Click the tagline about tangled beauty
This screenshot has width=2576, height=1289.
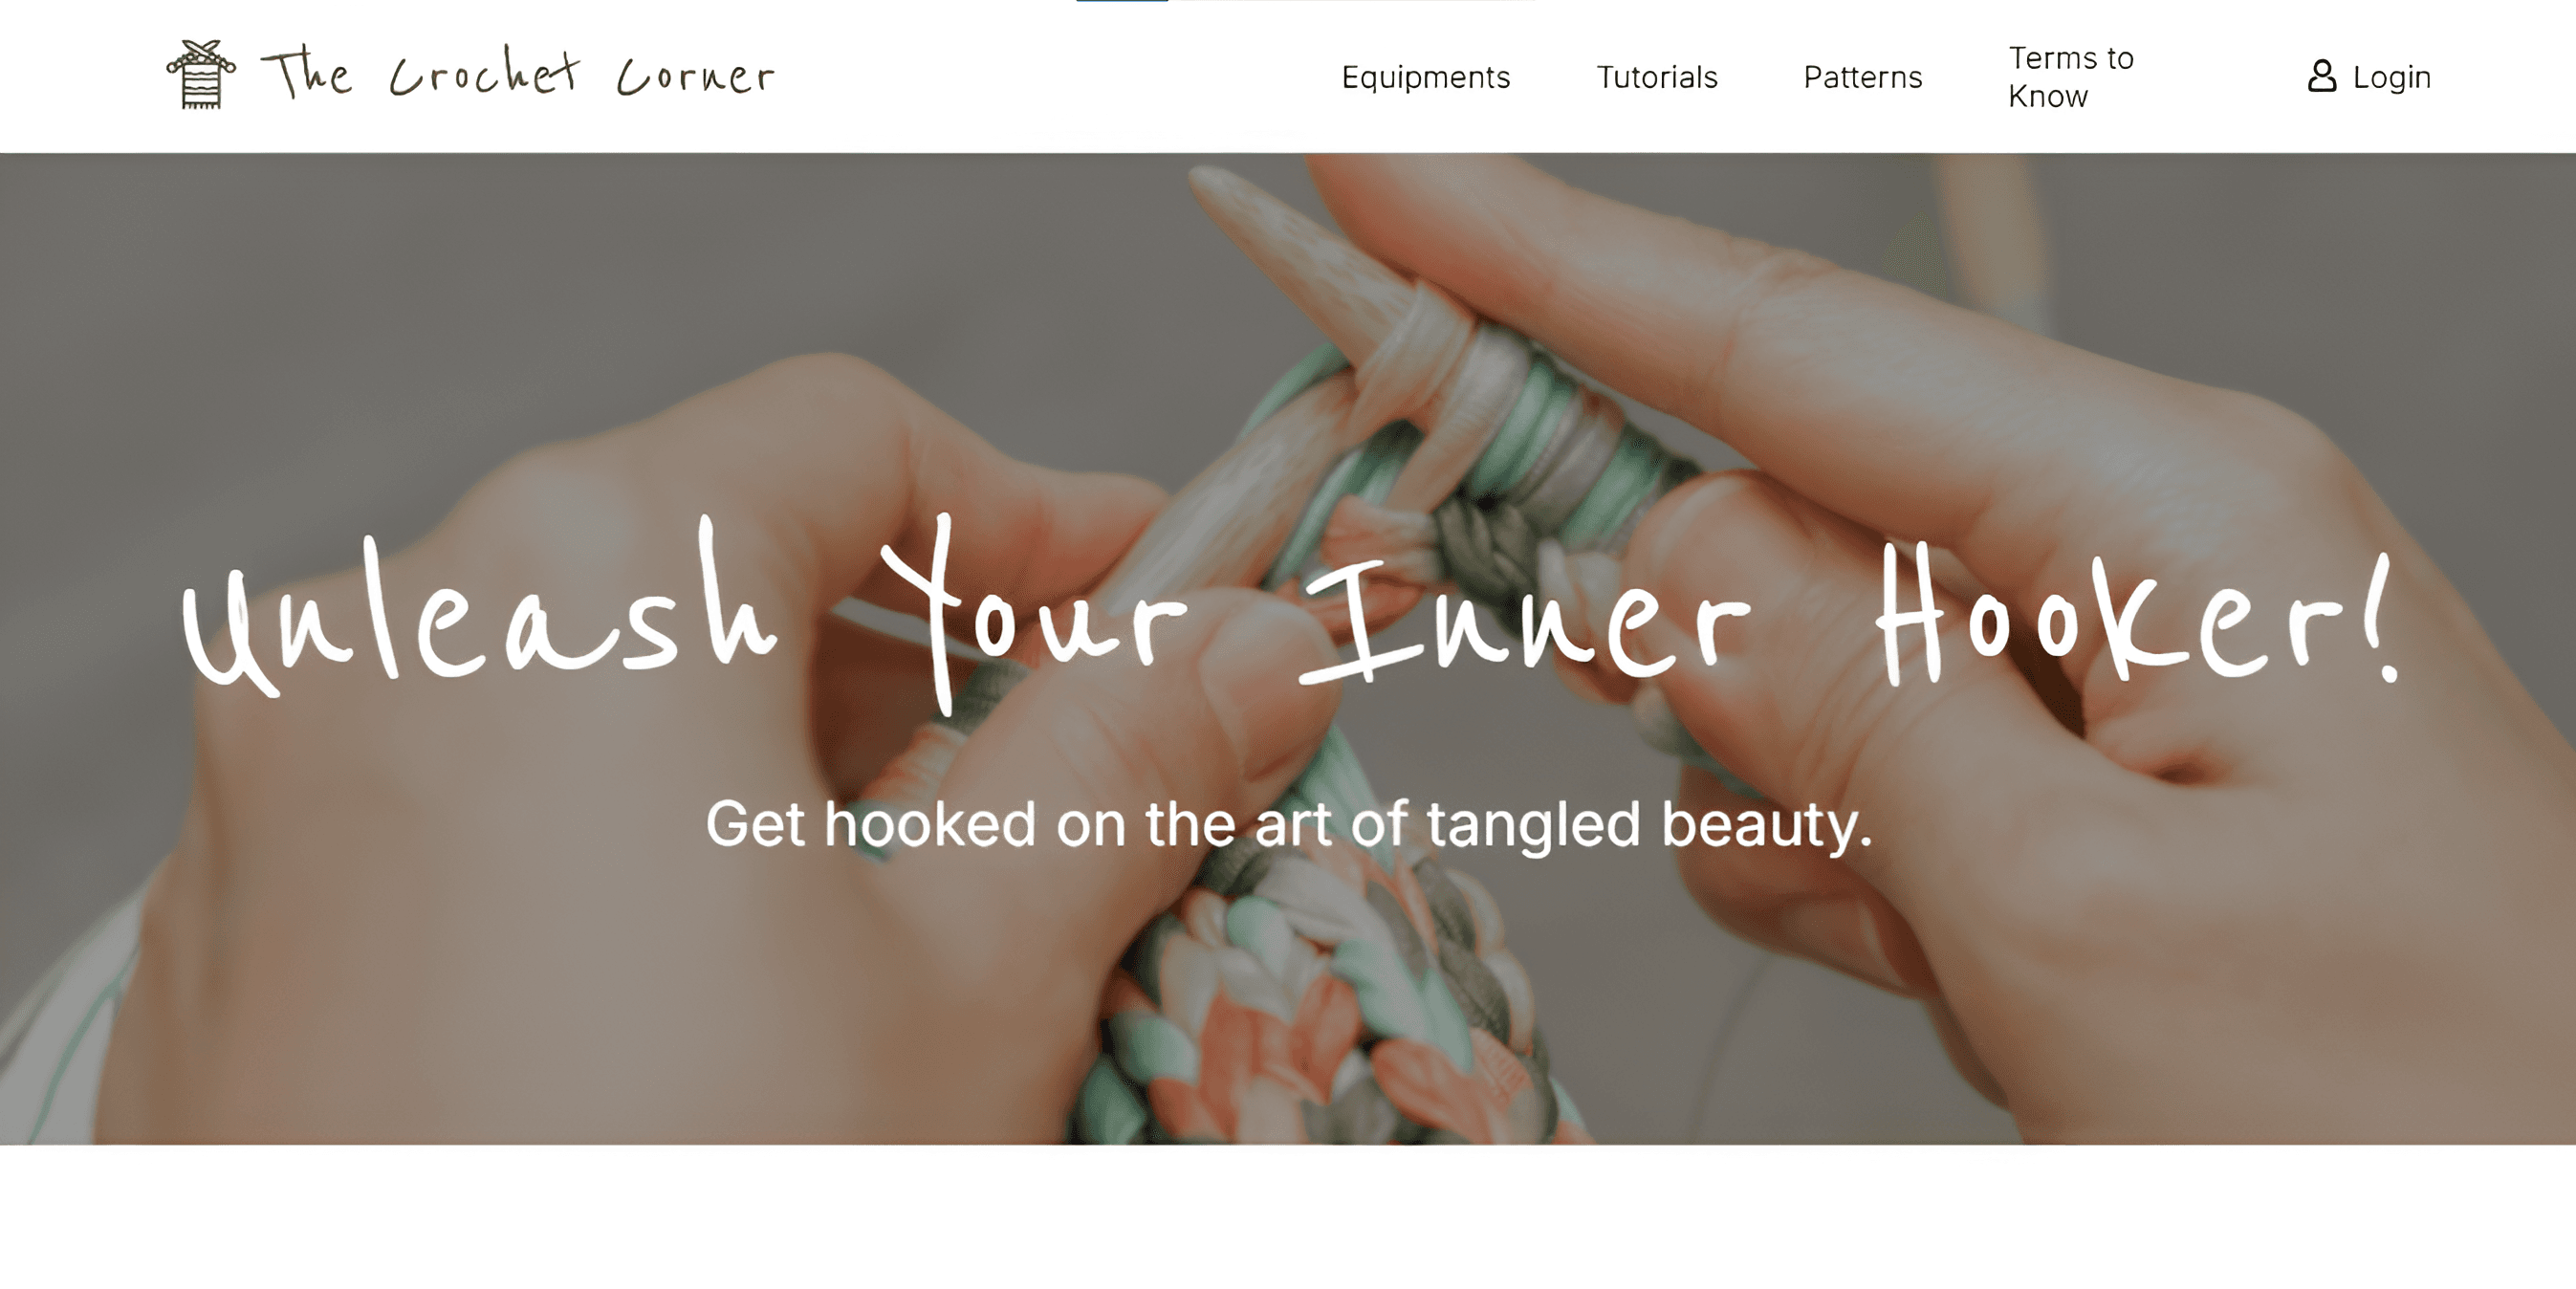[1288, 825]
